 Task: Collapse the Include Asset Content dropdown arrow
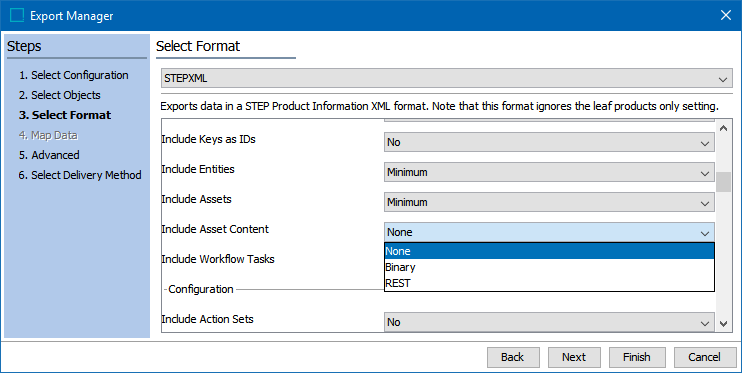point(705,232)
